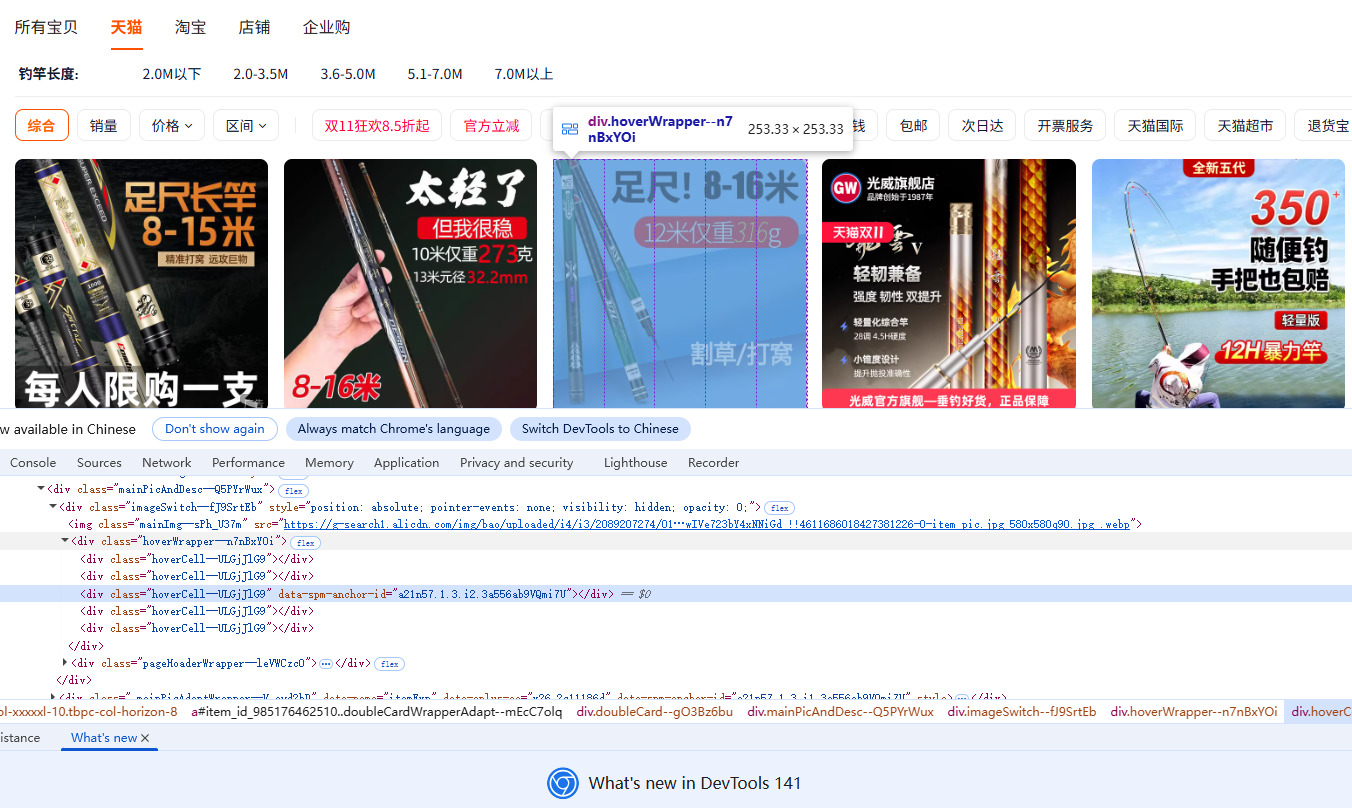This screenshot has width=1352, height=808.
Task: Sort results by 销量
Action: pyautogui.click(x=104, y=125)
